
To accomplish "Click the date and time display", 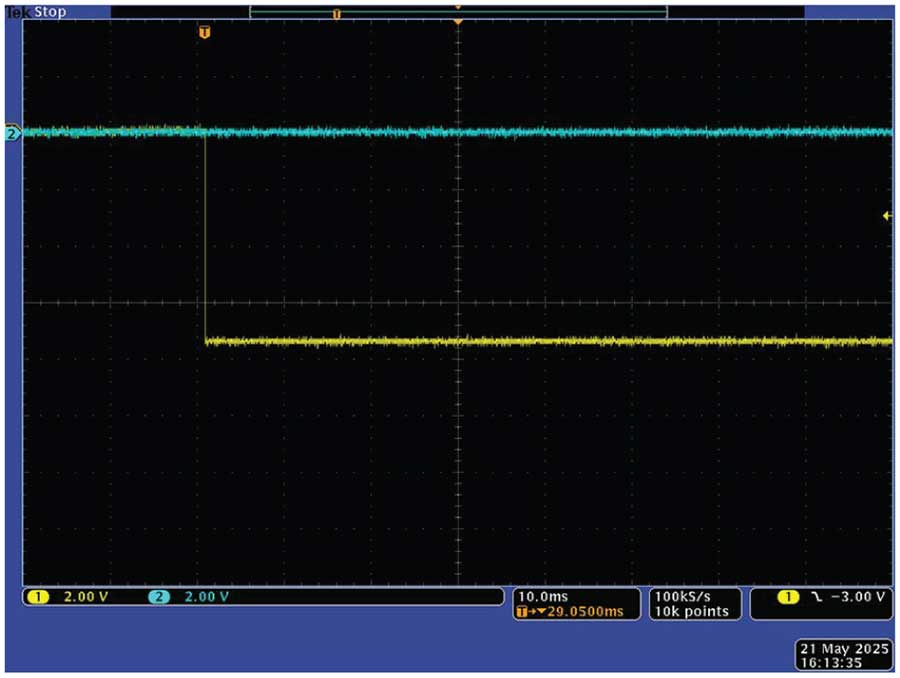I will [844, 655].
